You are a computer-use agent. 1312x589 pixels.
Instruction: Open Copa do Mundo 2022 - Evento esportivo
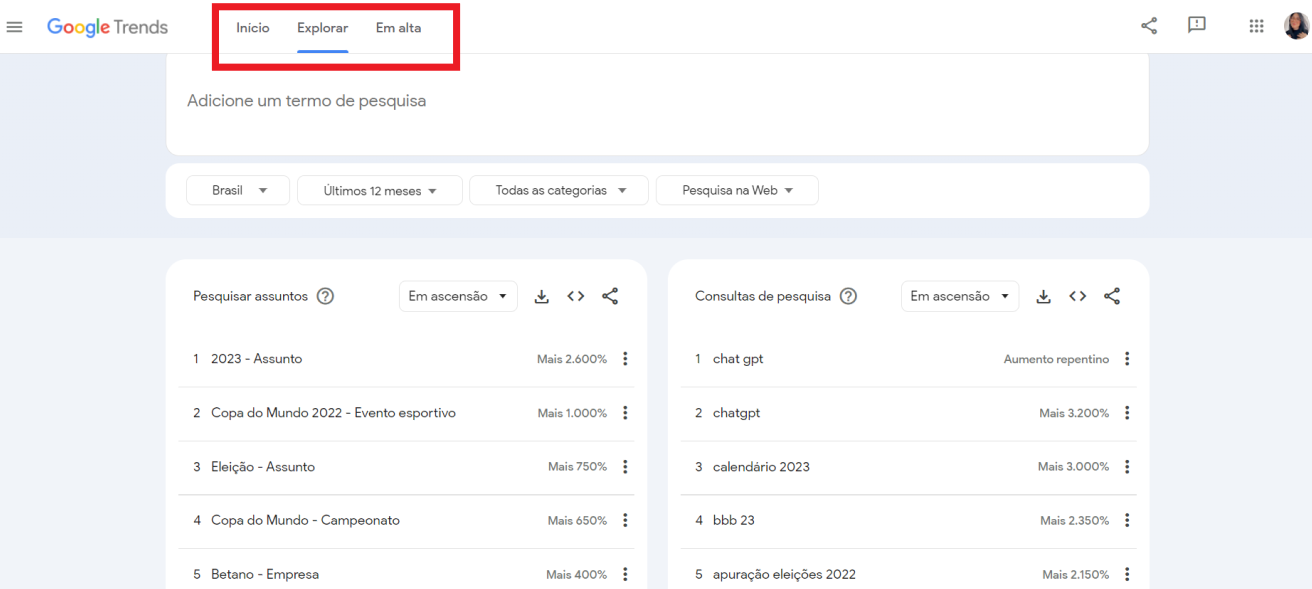pyautogui.click(x=333, y=413)
